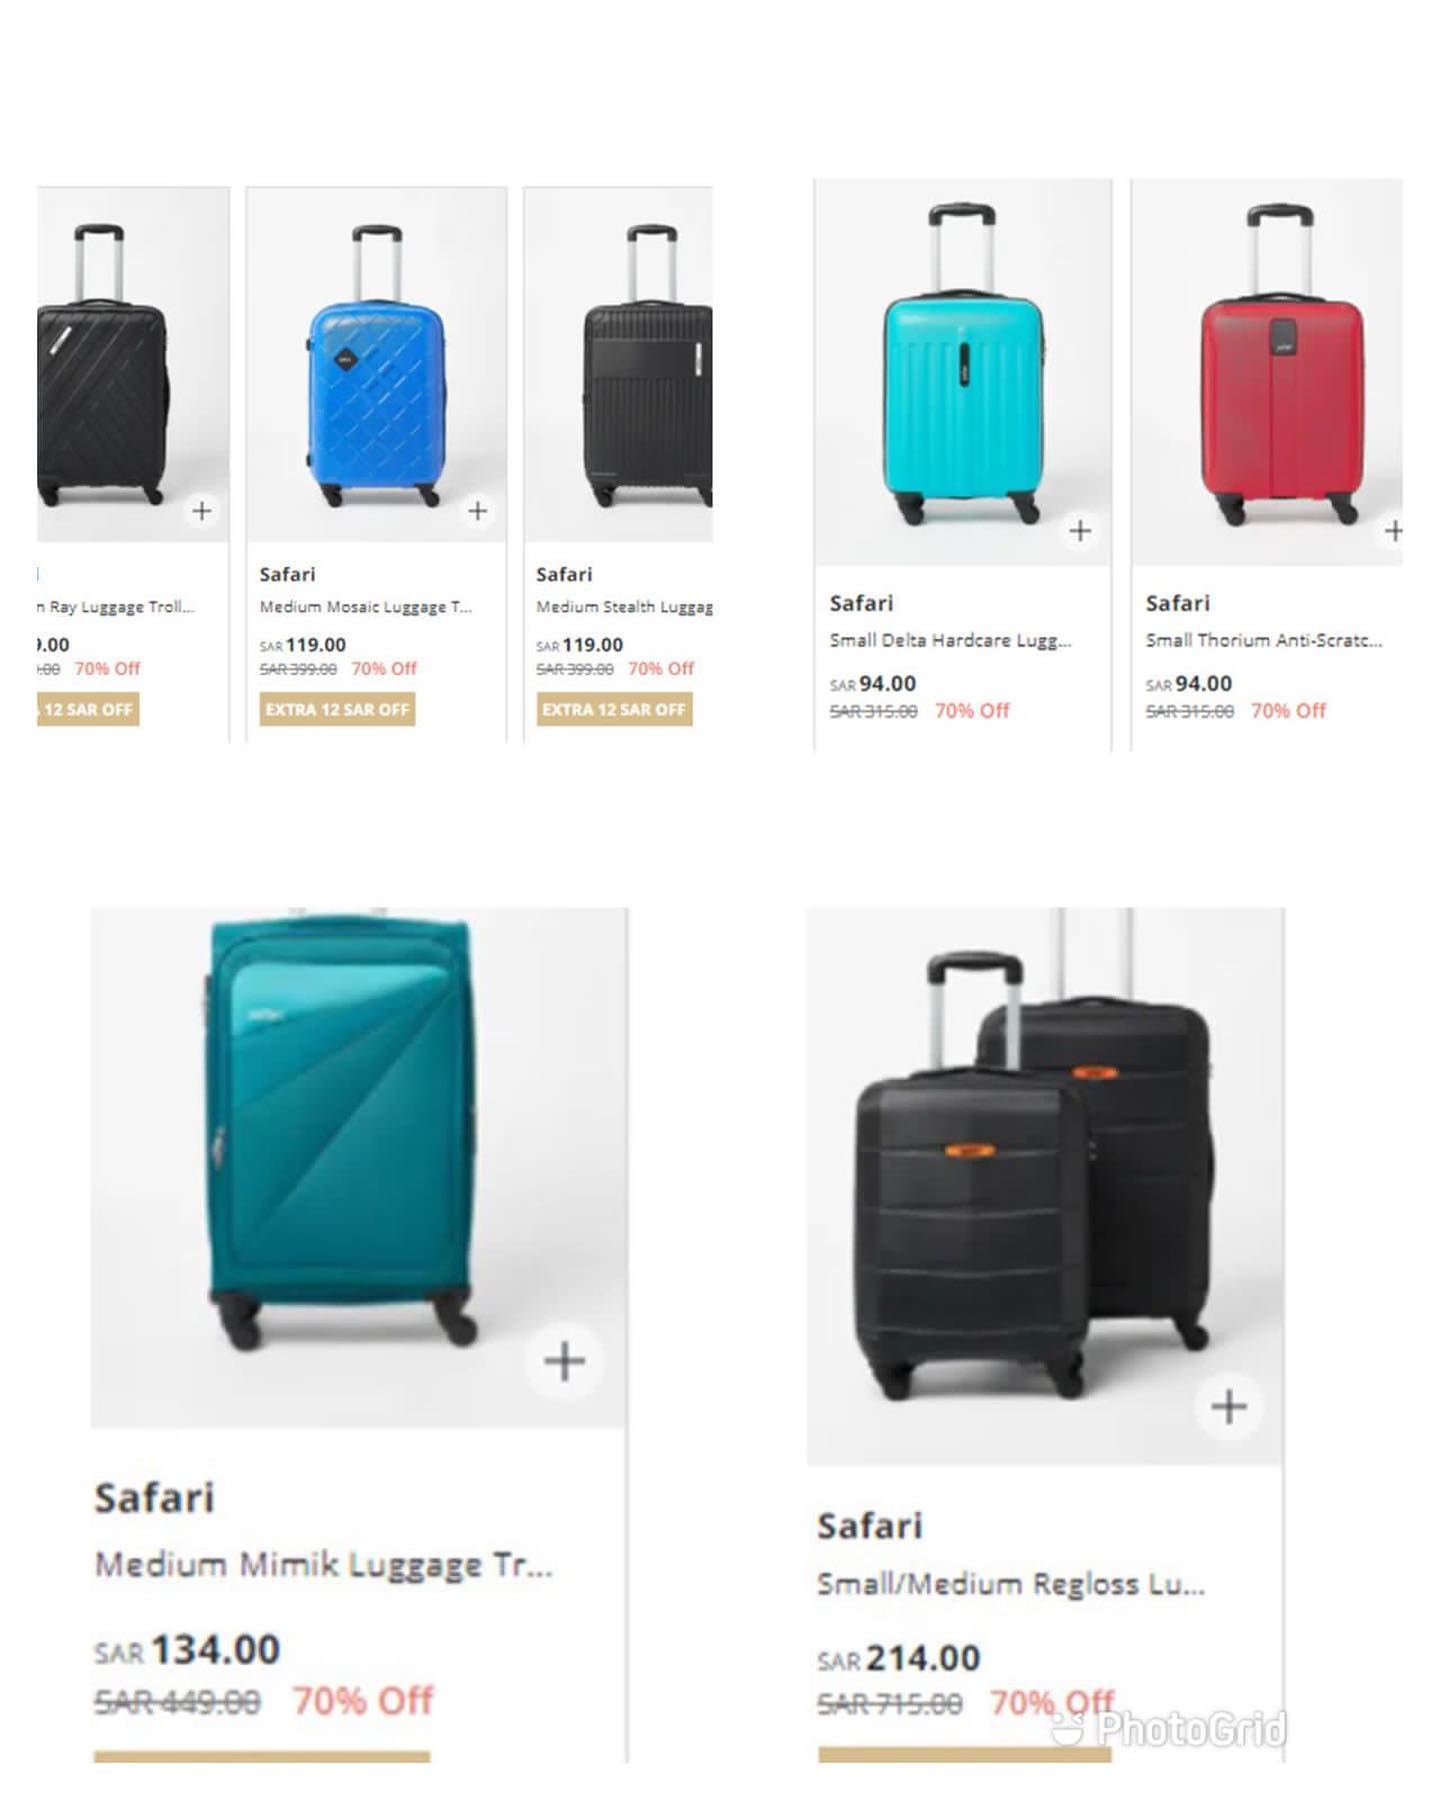Add black Regloss luggage set with plus

[1229, 1407]
